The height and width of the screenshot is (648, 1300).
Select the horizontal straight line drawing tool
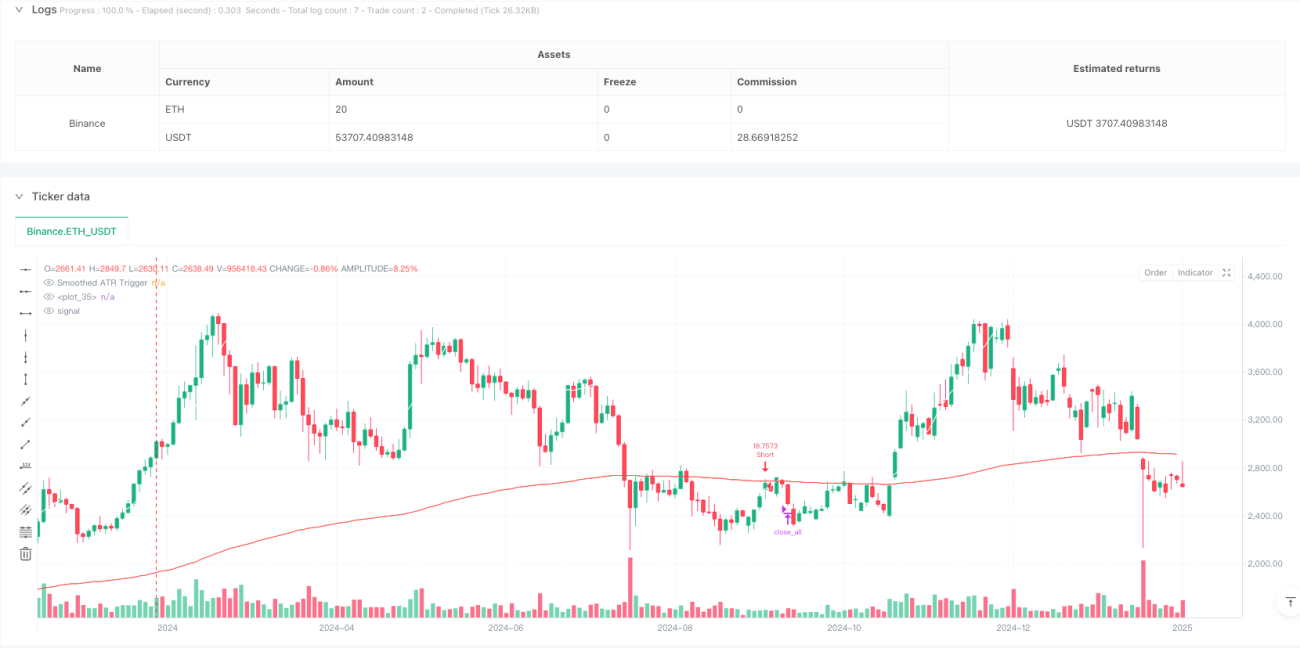[x=25, y=269]
